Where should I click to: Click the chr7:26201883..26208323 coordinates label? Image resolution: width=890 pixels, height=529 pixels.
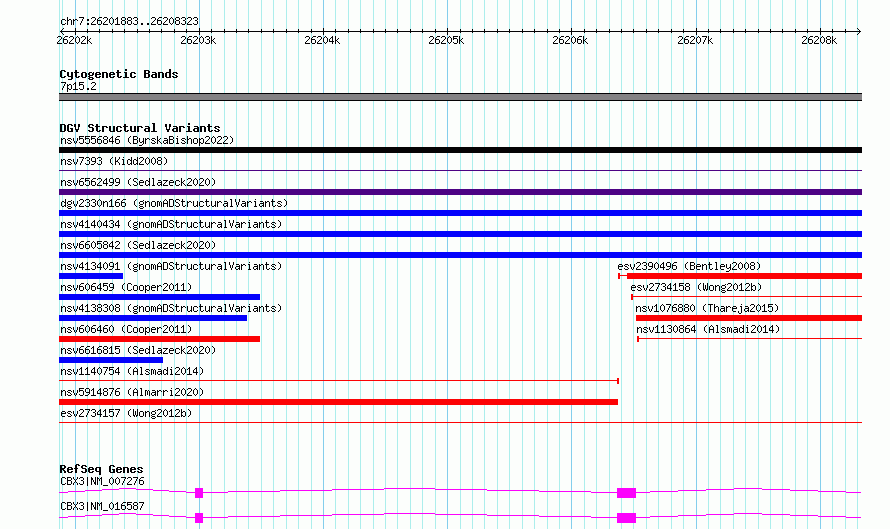[129, 21]
